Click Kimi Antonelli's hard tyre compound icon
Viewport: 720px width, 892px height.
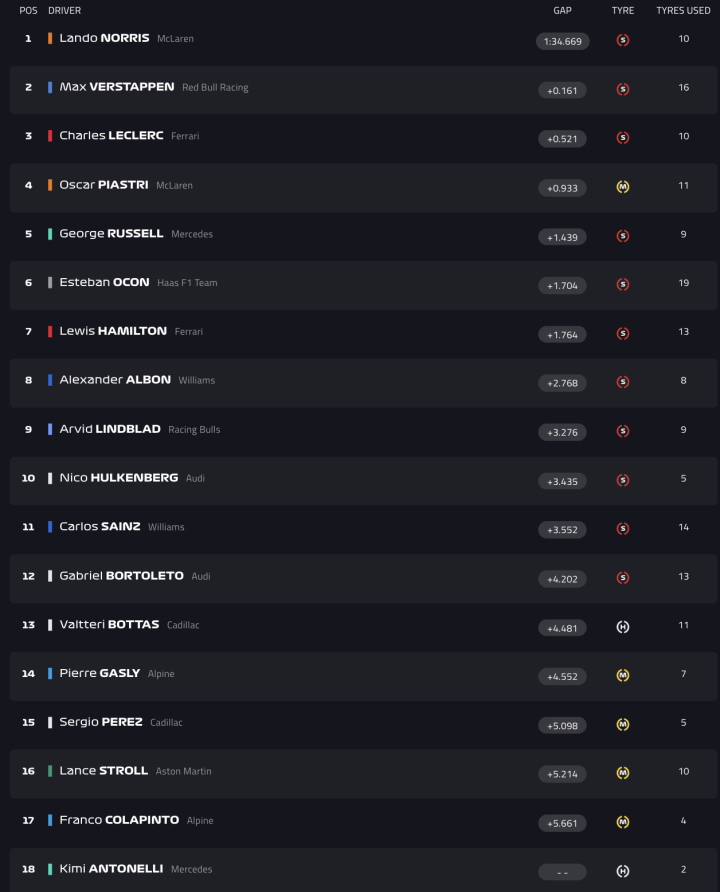point(623,871)
